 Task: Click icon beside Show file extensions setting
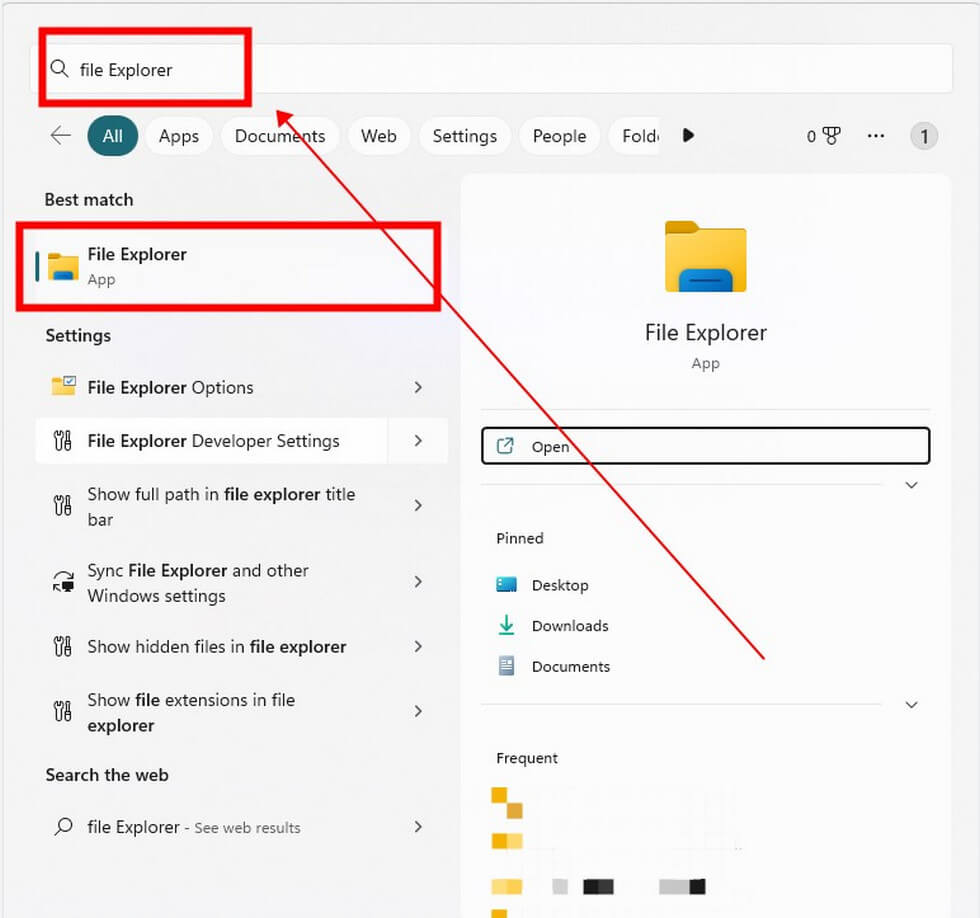pyautogui.click(x=62, y=711)
